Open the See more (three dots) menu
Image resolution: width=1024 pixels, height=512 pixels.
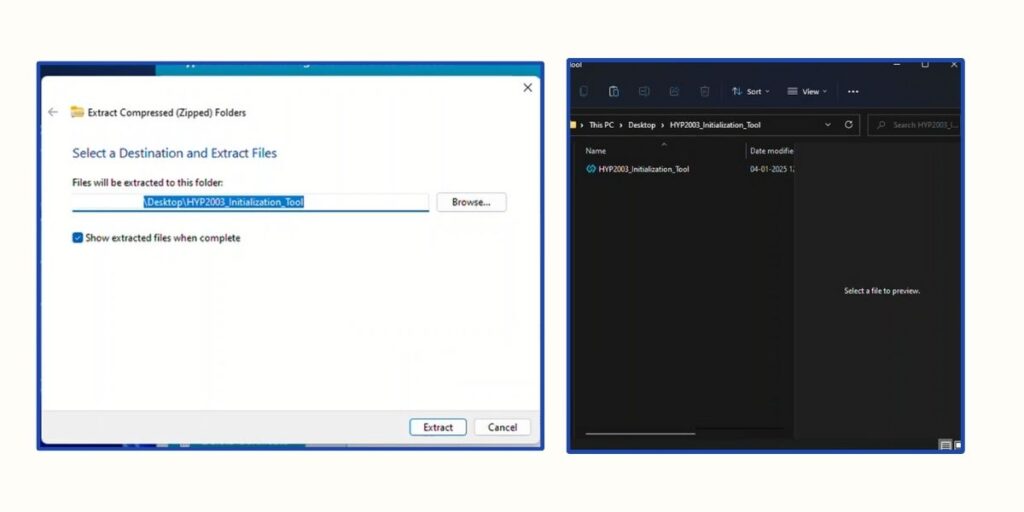(853, 91)
